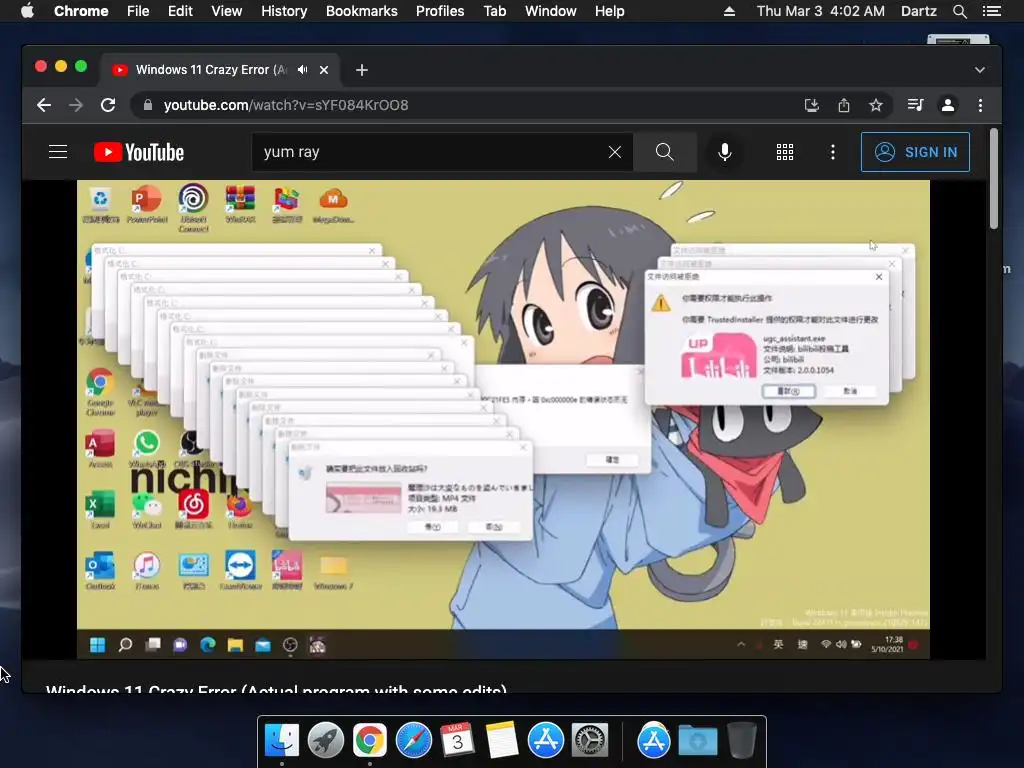
Task: Clear the YouTube search text
Action: pyautogui.click(x=615, y=152)
